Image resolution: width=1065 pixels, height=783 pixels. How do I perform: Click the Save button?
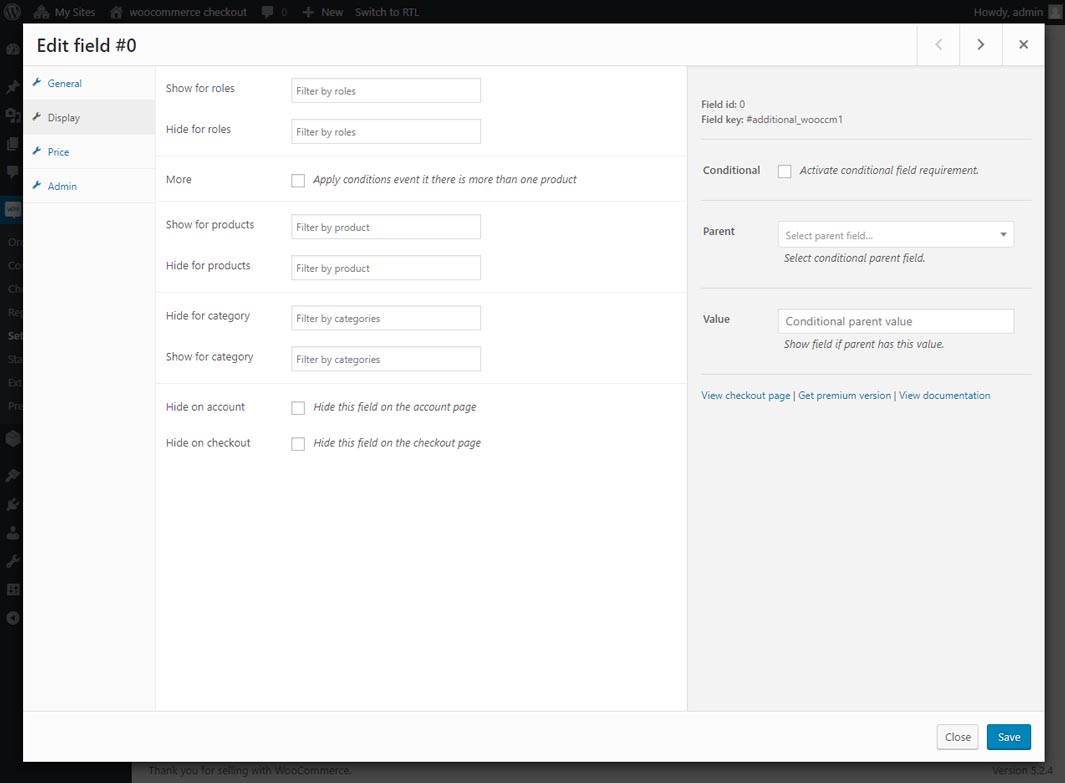1008,737
